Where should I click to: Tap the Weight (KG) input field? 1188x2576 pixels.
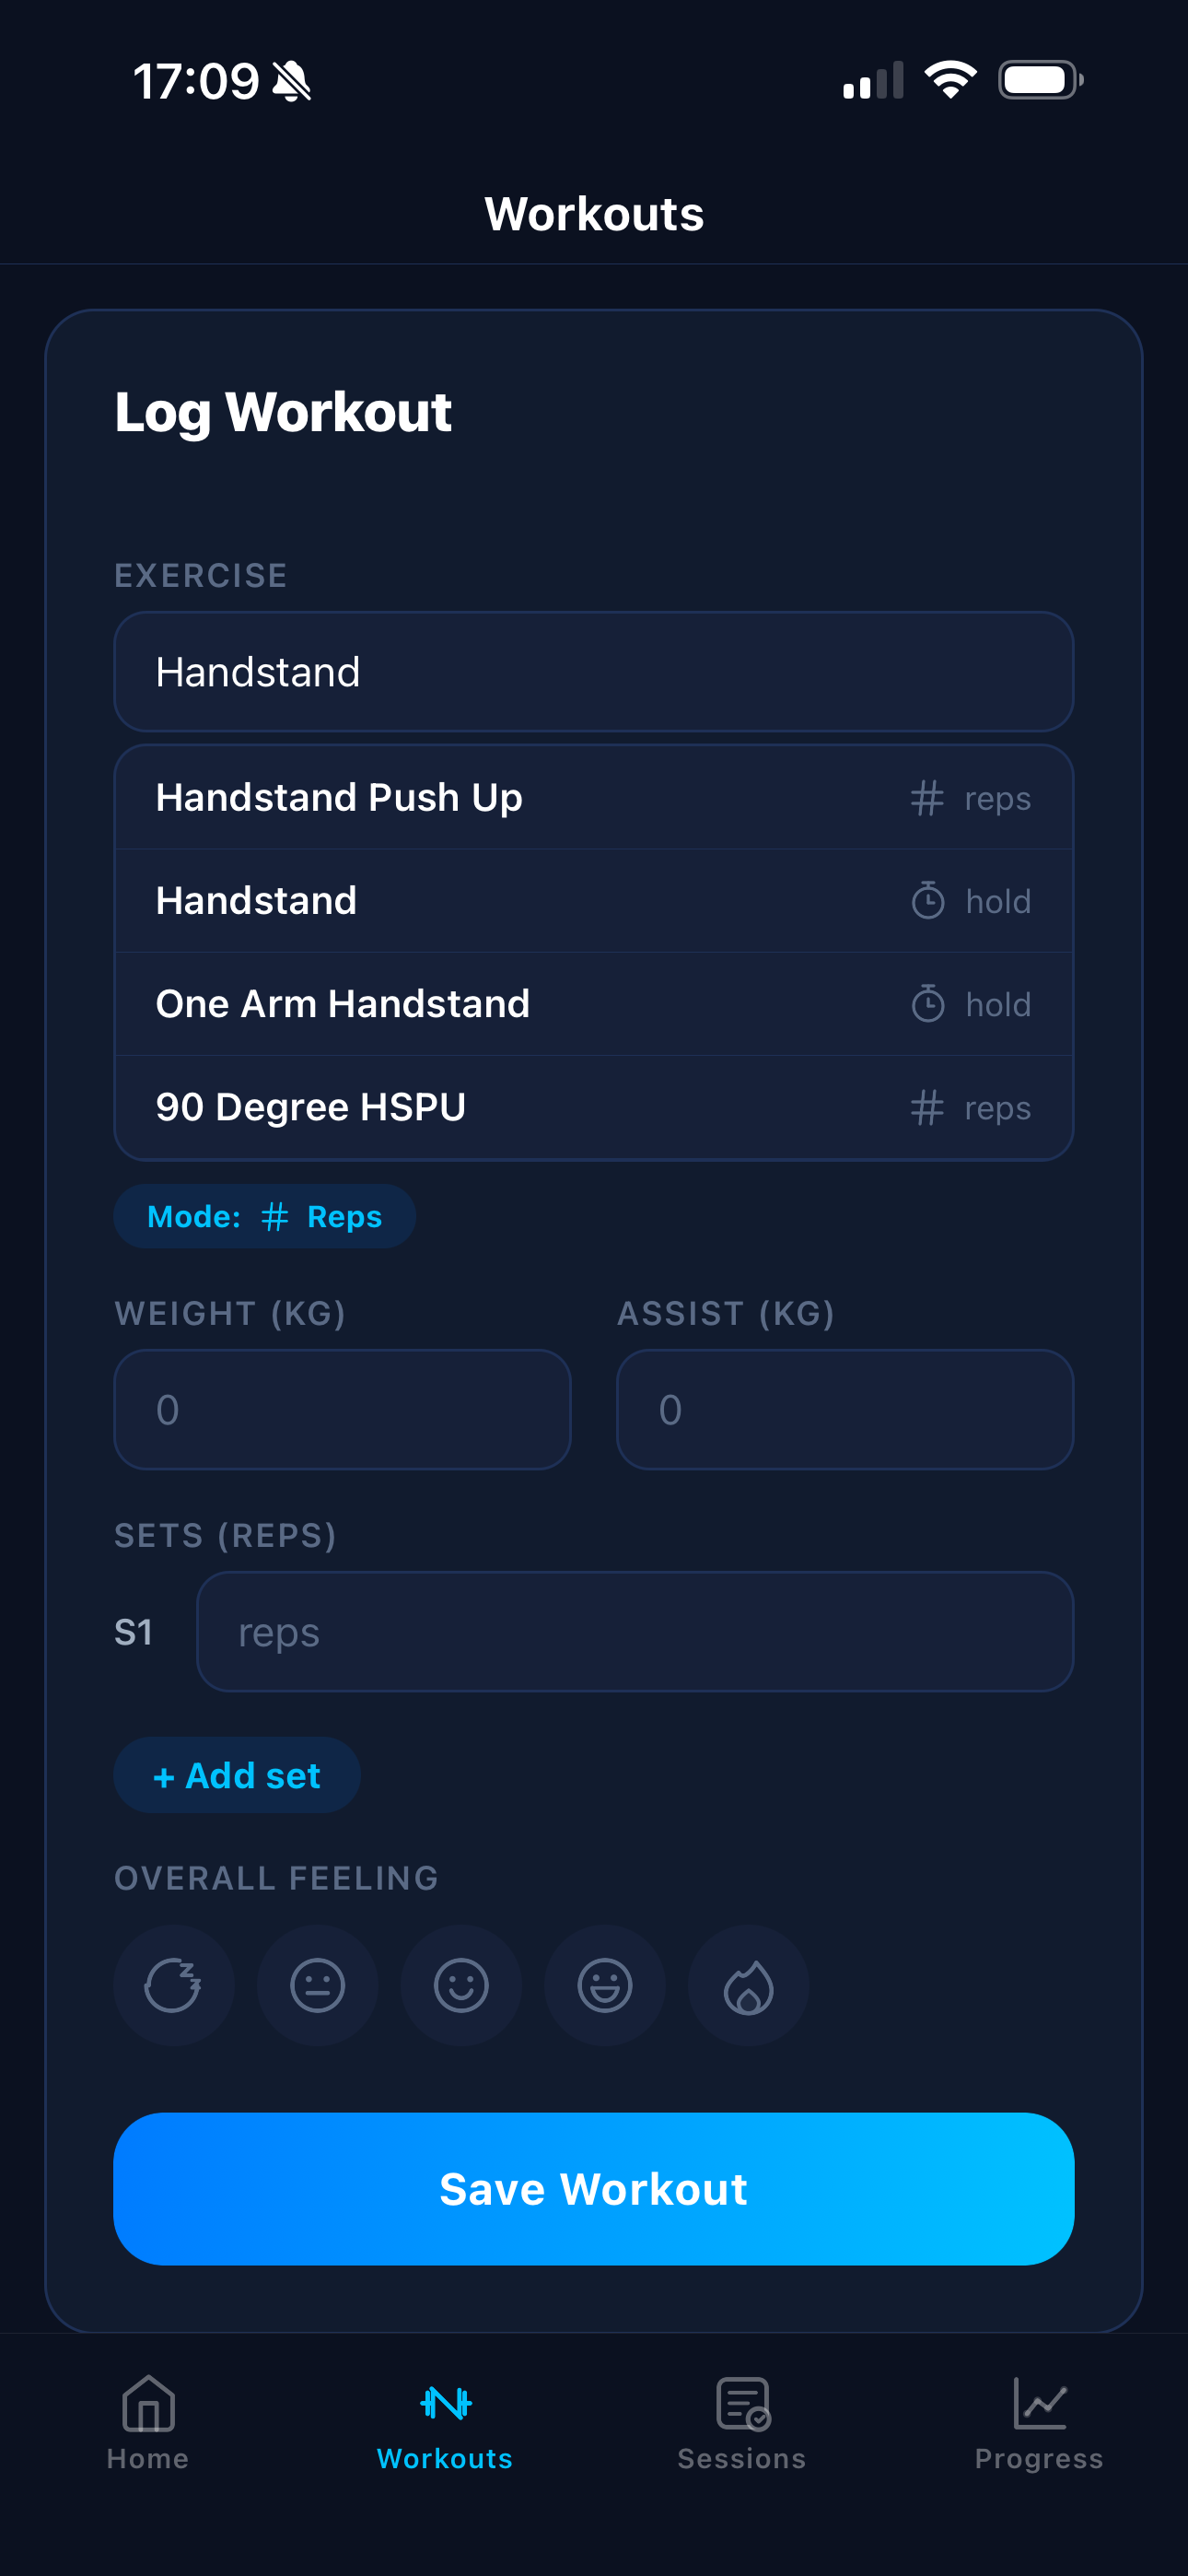coord(342,1409)
